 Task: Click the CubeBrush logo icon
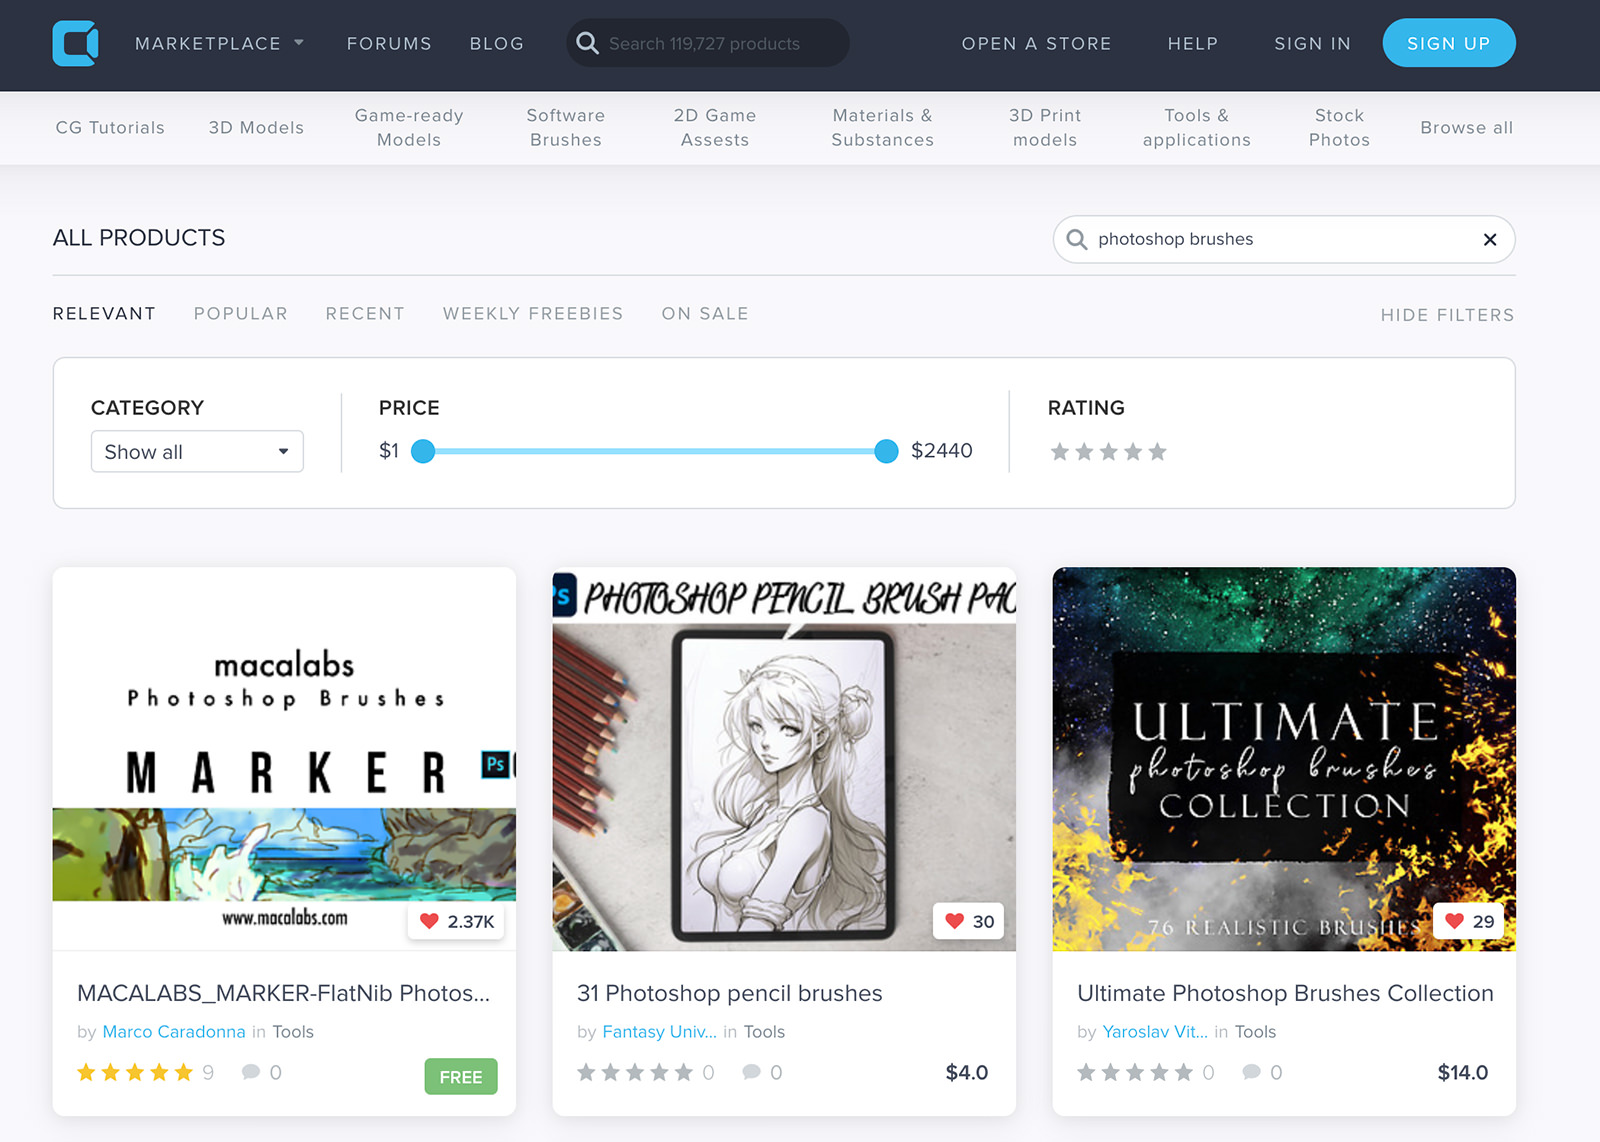coord(76,44)
